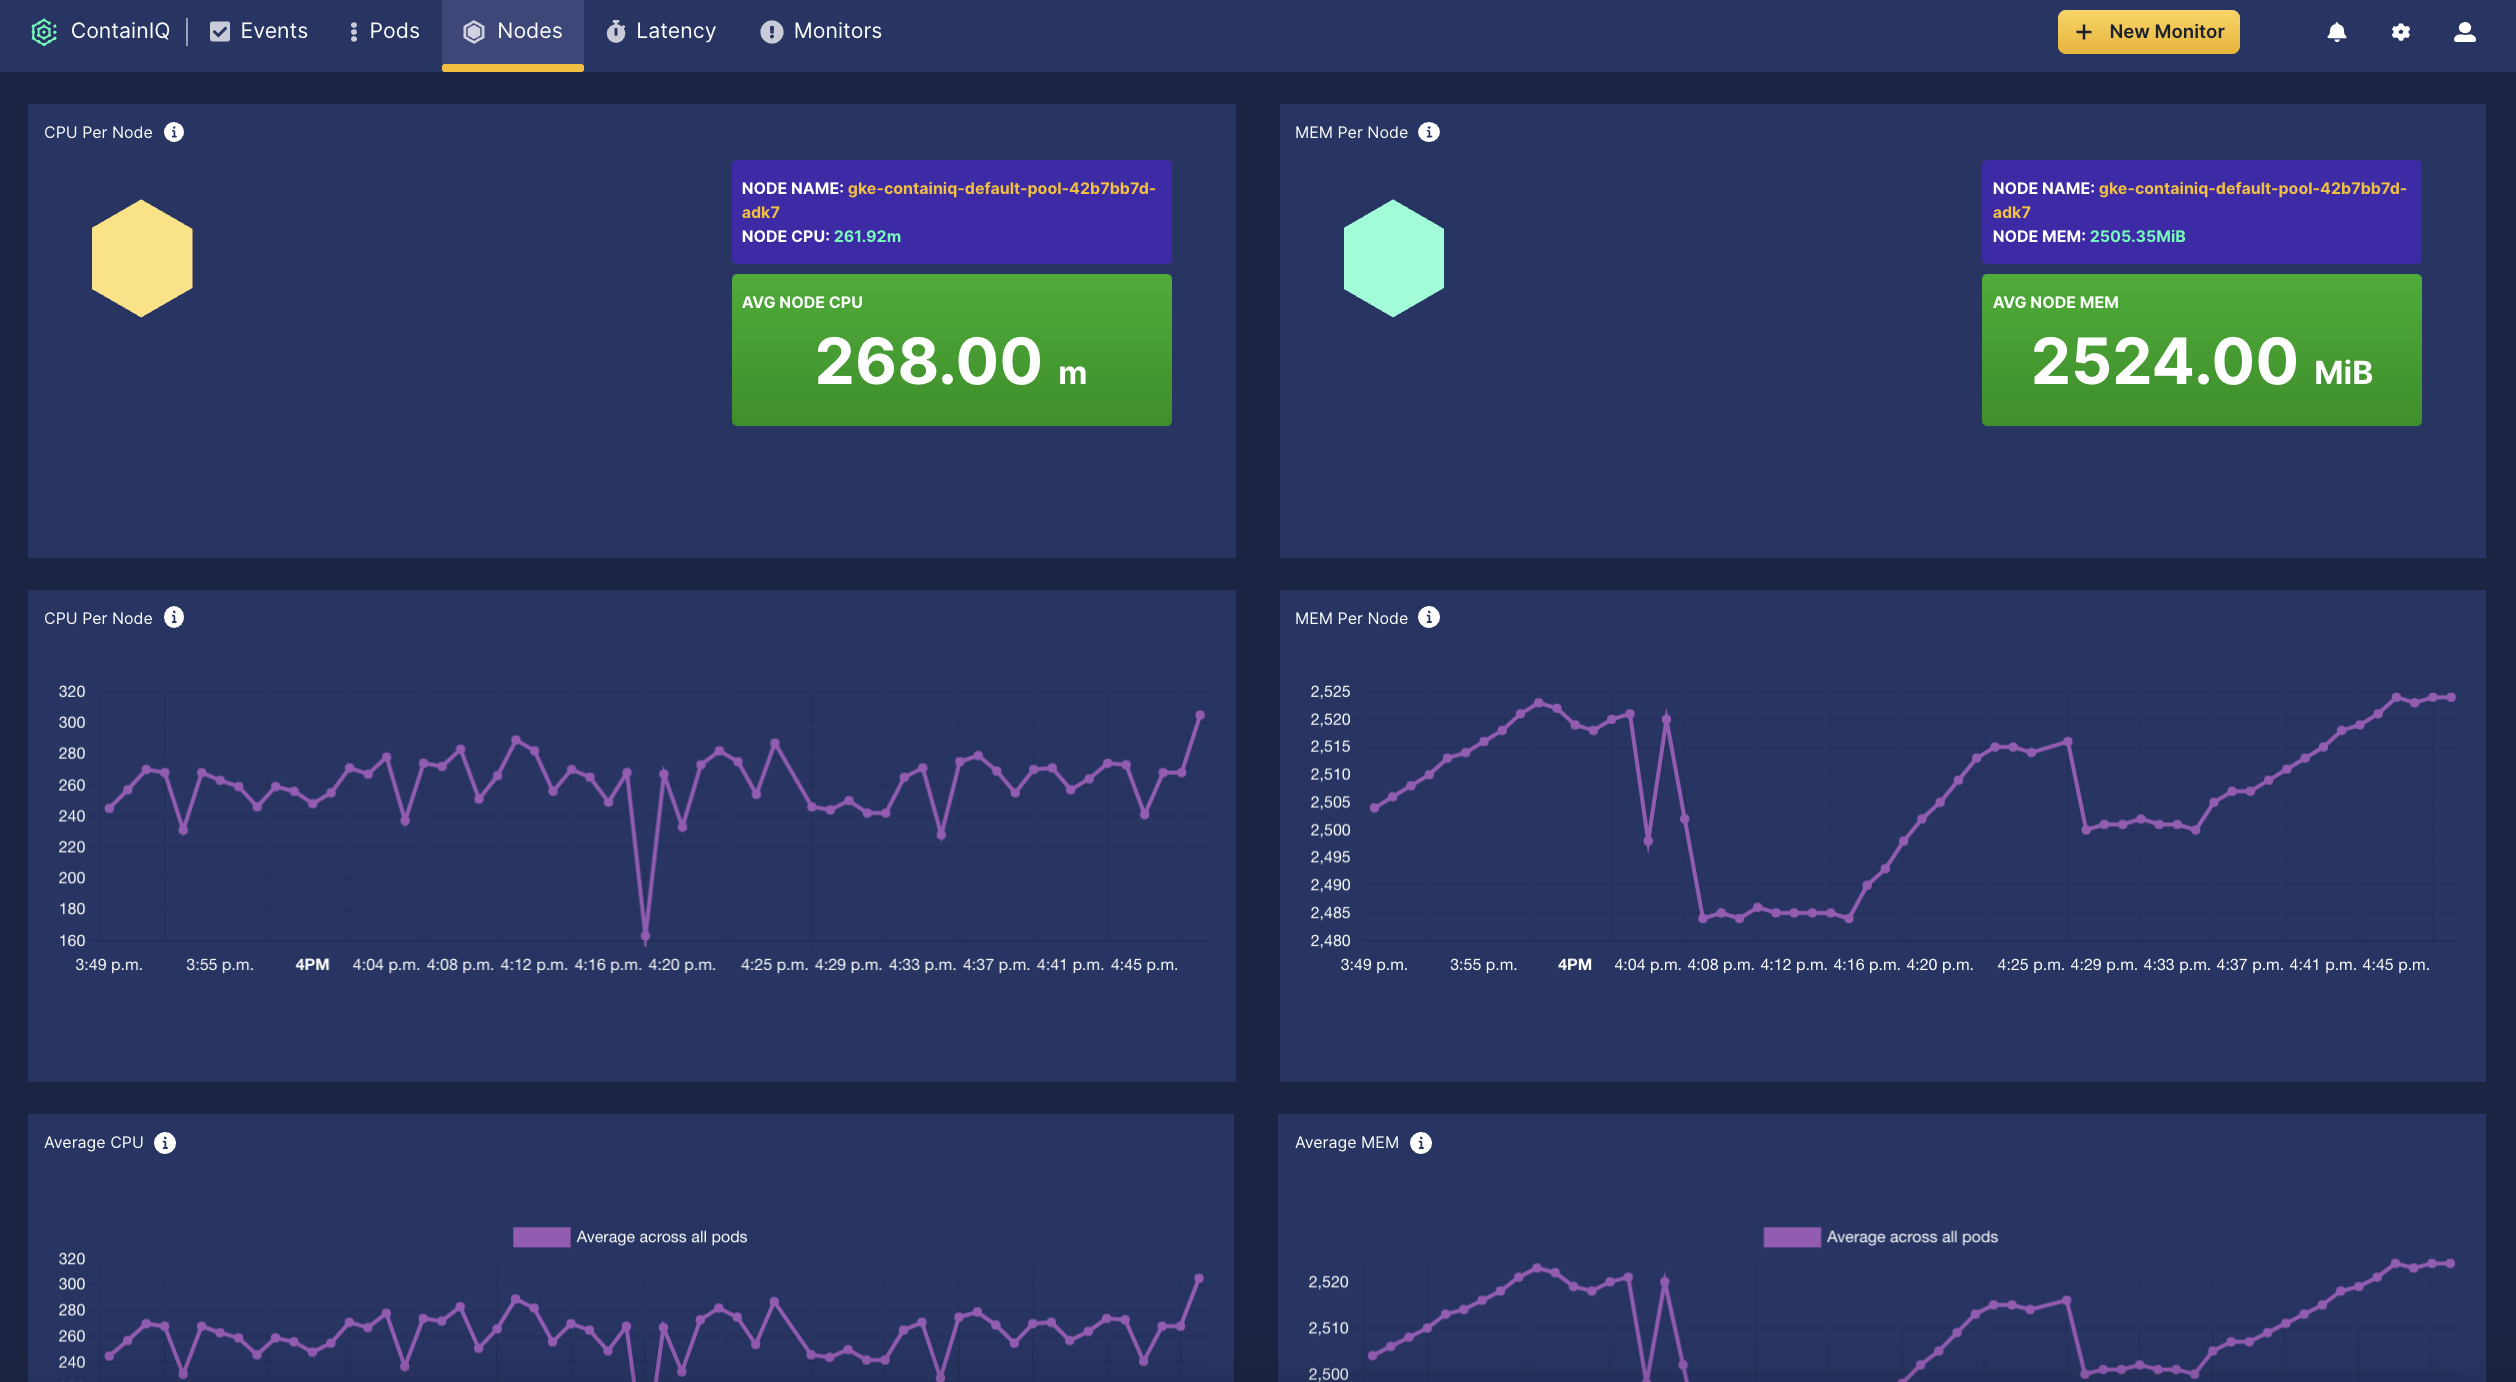Open settings with the gear icon

pos(2401,31)
